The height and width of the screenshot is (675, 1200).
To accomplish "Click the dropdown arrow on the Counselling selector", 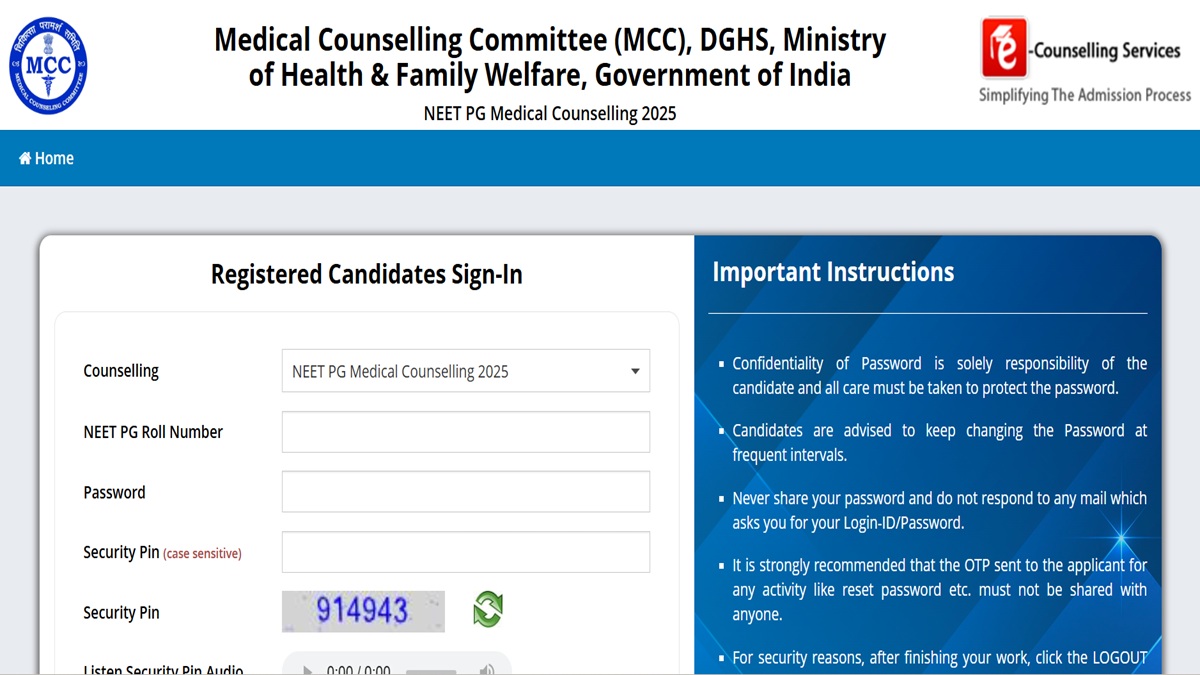I will pyautogui.click(x=634, y=370).
